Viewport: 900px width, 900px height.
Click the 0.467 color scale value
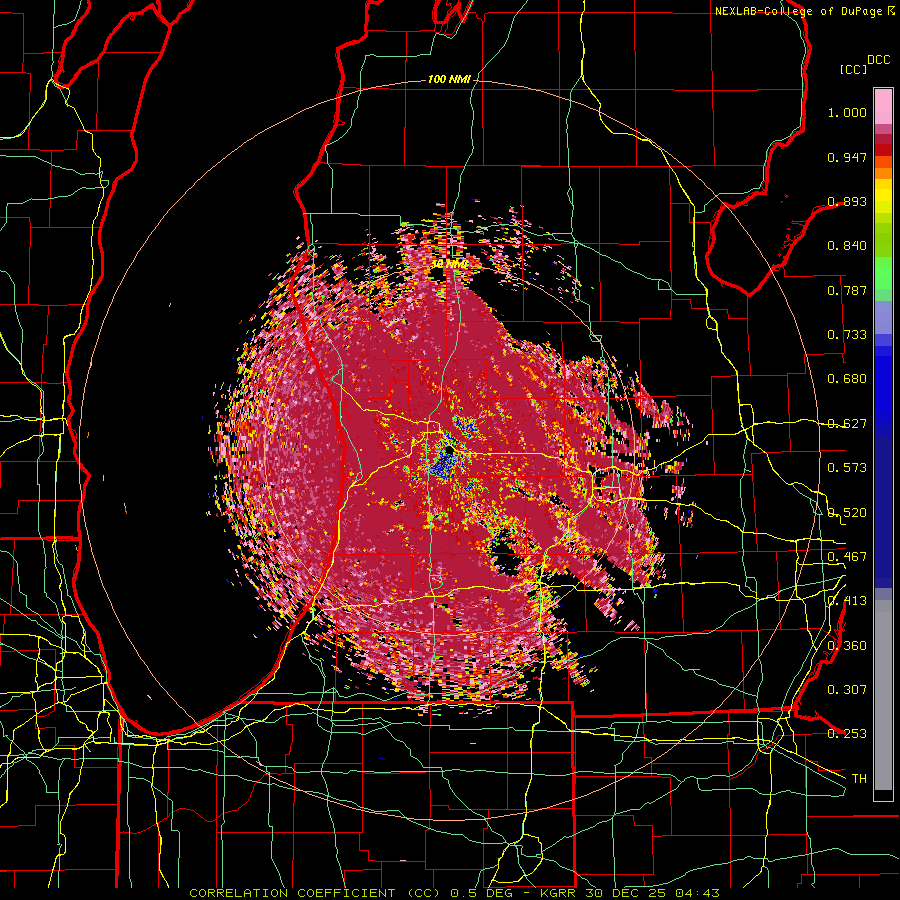(x=847, y=557)
